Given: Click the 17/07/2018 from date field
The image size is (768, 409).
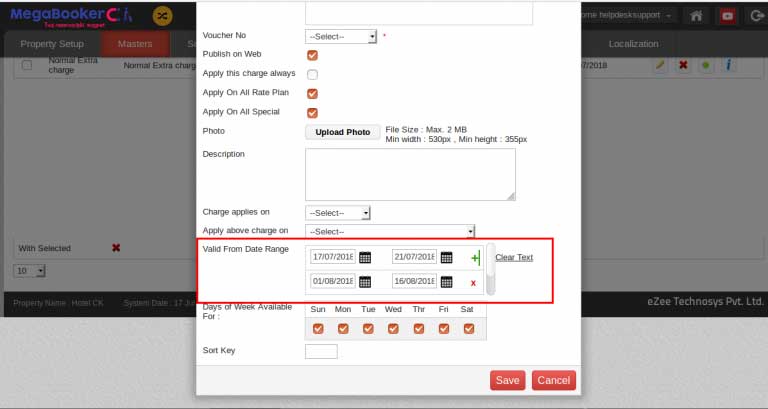Looking at the screenshot, I should coord(333,257).
